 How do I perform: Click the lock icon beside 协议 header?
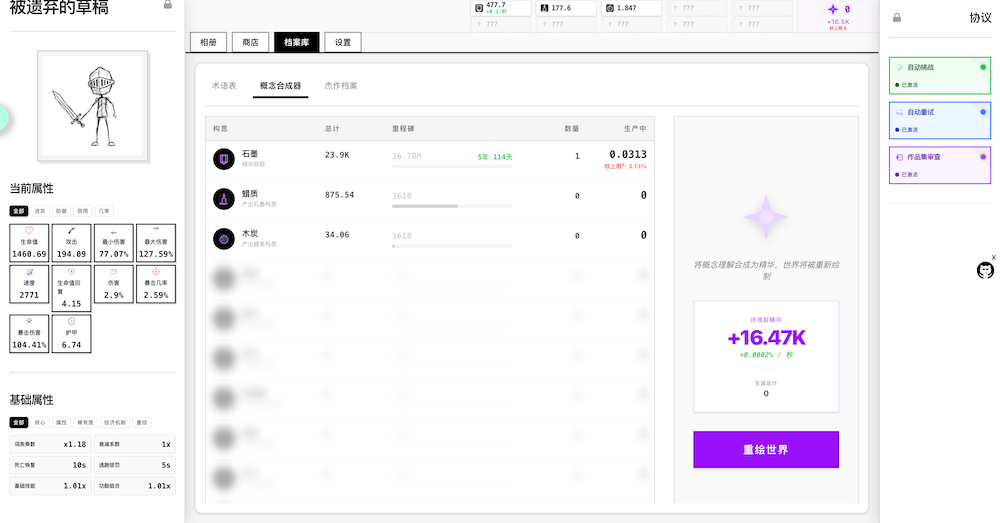click(897, 17)
